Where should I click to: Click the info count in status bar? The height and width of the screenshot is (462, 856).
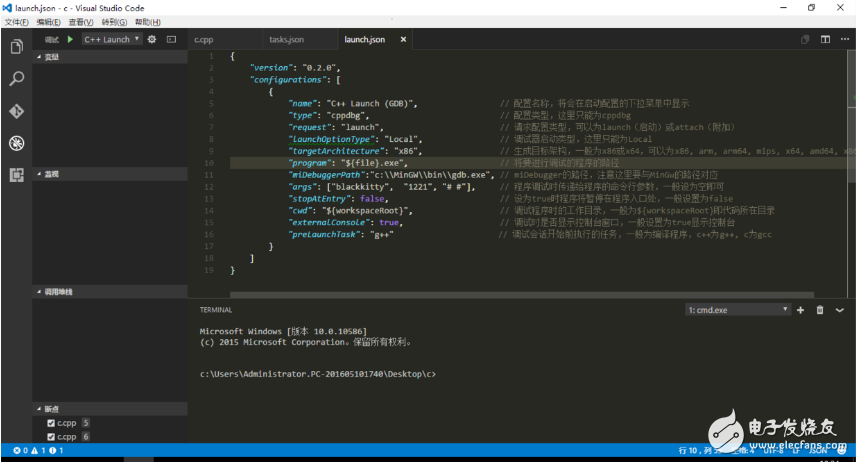(x=56, y=451)
